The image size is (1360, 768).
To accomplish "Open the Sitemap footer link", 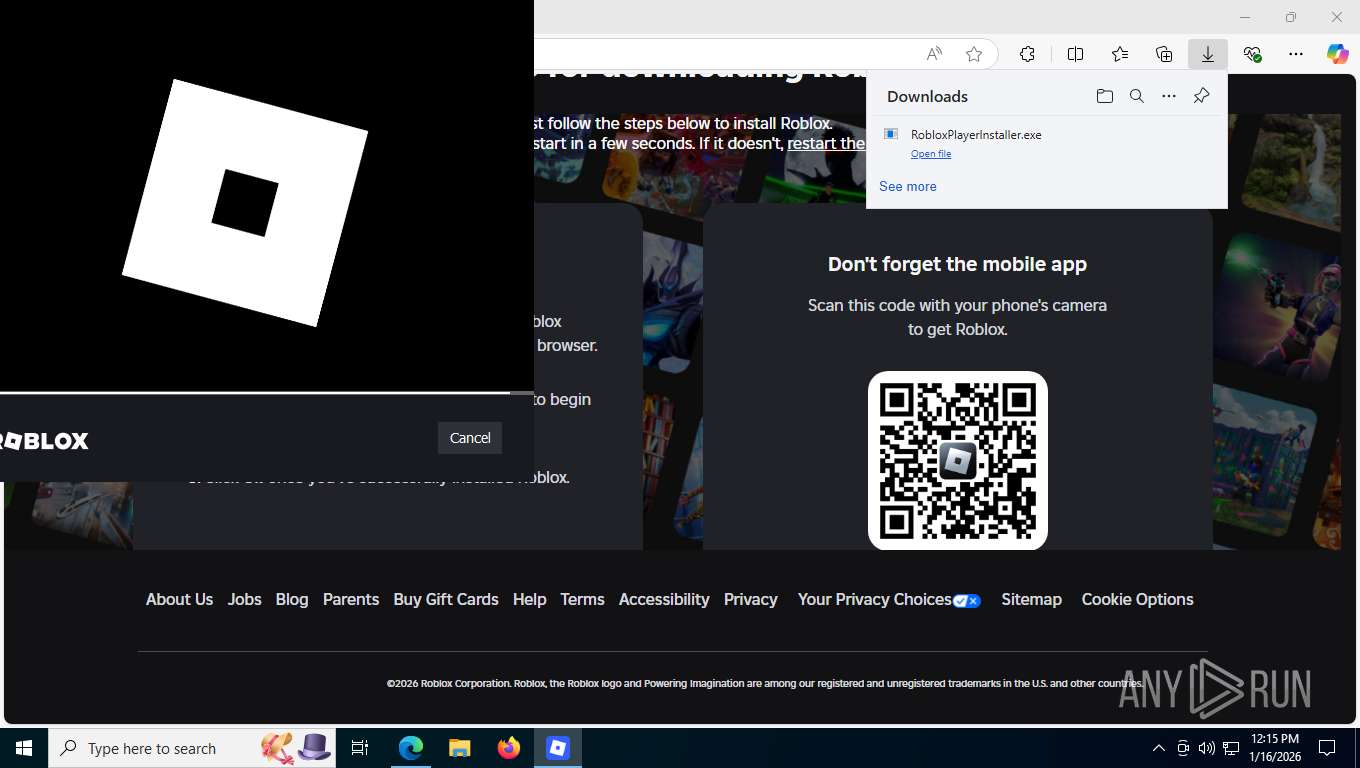I will pyautogui.click(x=1031, y=600).
